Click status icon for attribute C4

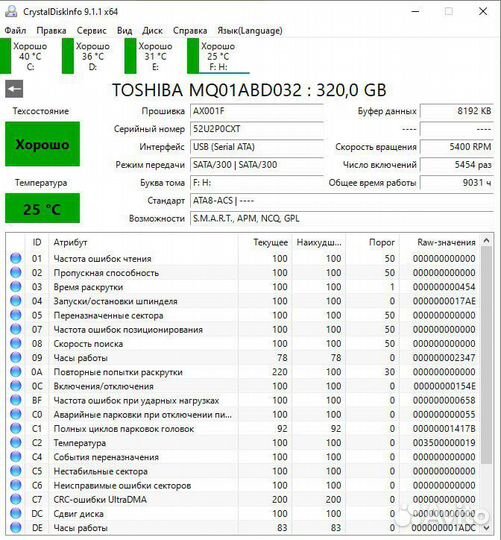tap(15, 457)
